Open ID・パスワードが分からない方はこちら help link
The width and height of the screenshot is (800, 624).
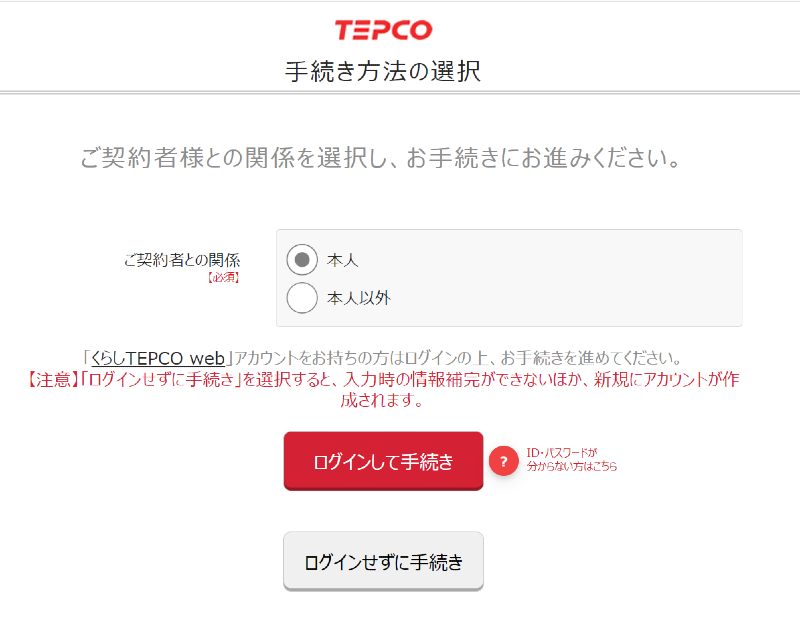[571, 460]
